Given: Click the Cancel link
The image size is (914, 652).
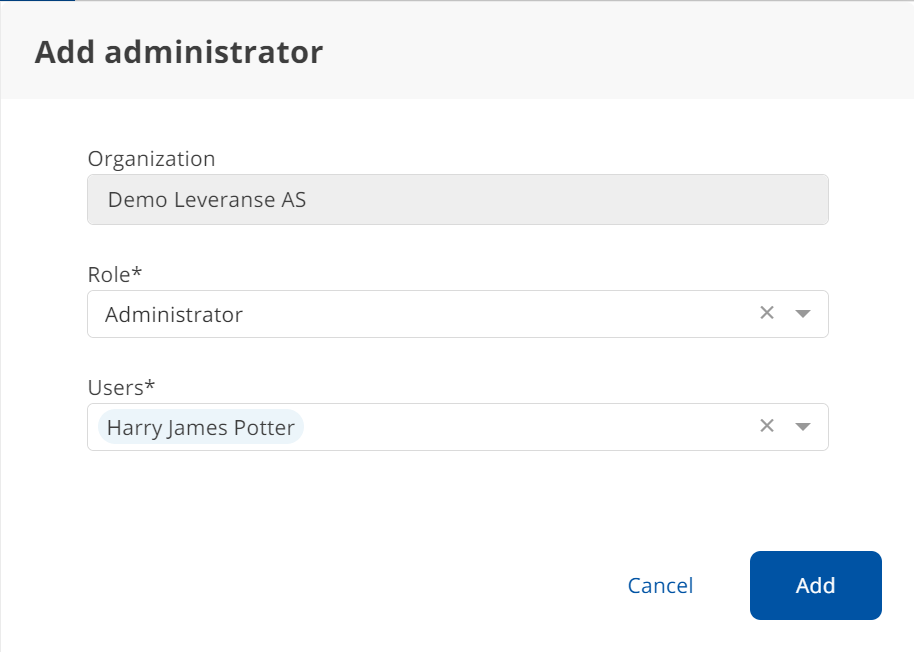Looking at the screenshot, I should 660,586.
